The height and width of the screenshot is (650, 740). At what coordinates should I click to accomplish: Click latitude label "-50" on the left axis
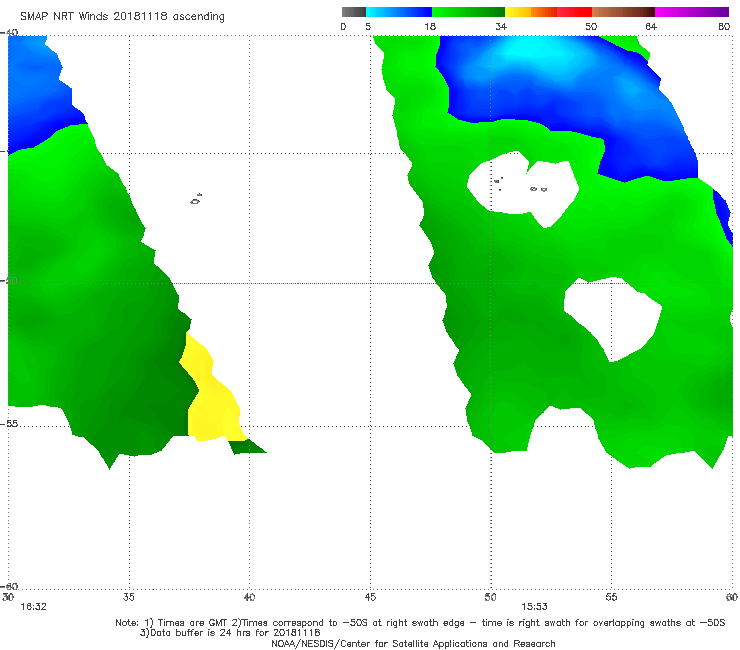click(9, 281)
